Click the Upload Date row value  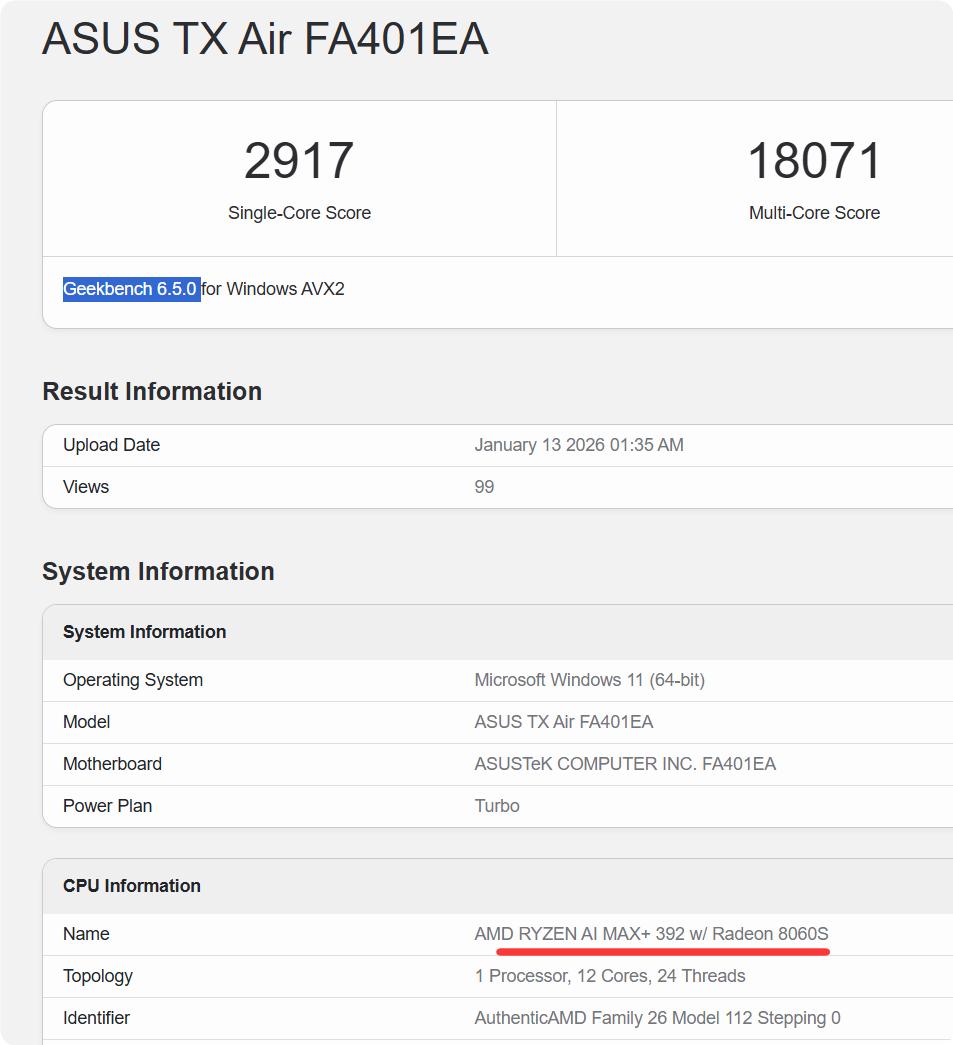(x=579, y=444)
